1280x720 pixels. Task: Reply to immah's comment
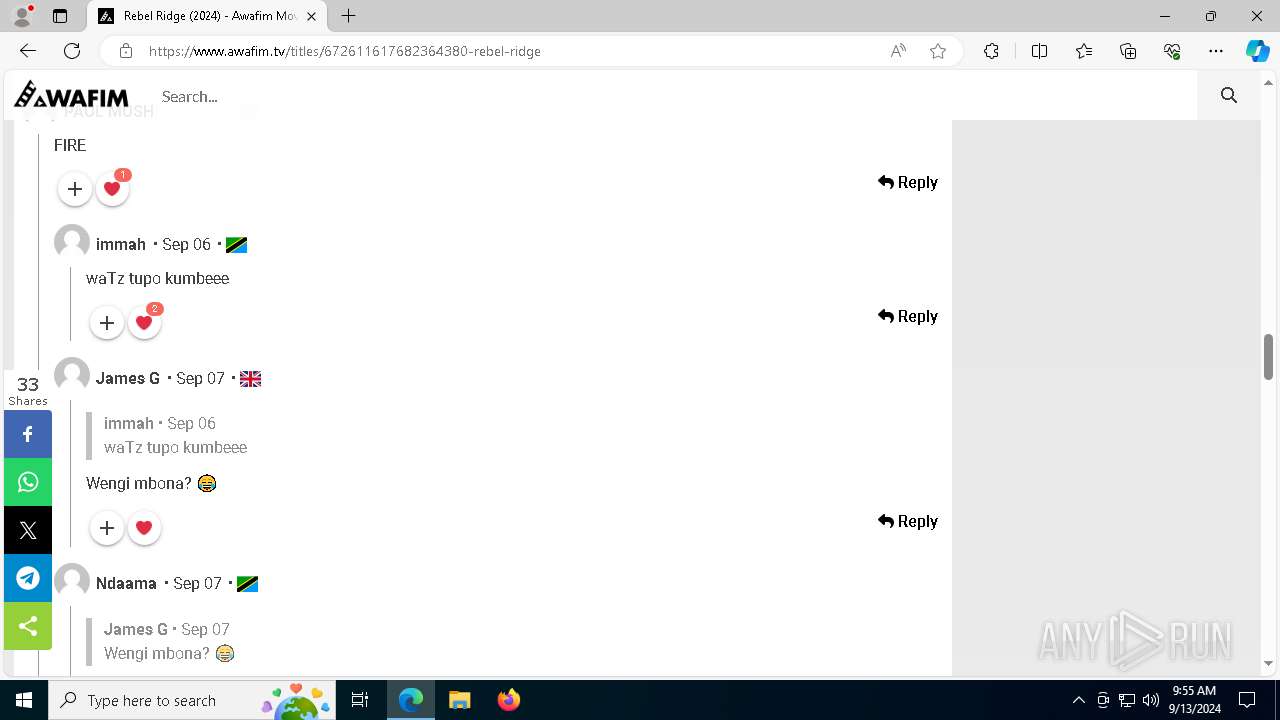pos(908,316)
